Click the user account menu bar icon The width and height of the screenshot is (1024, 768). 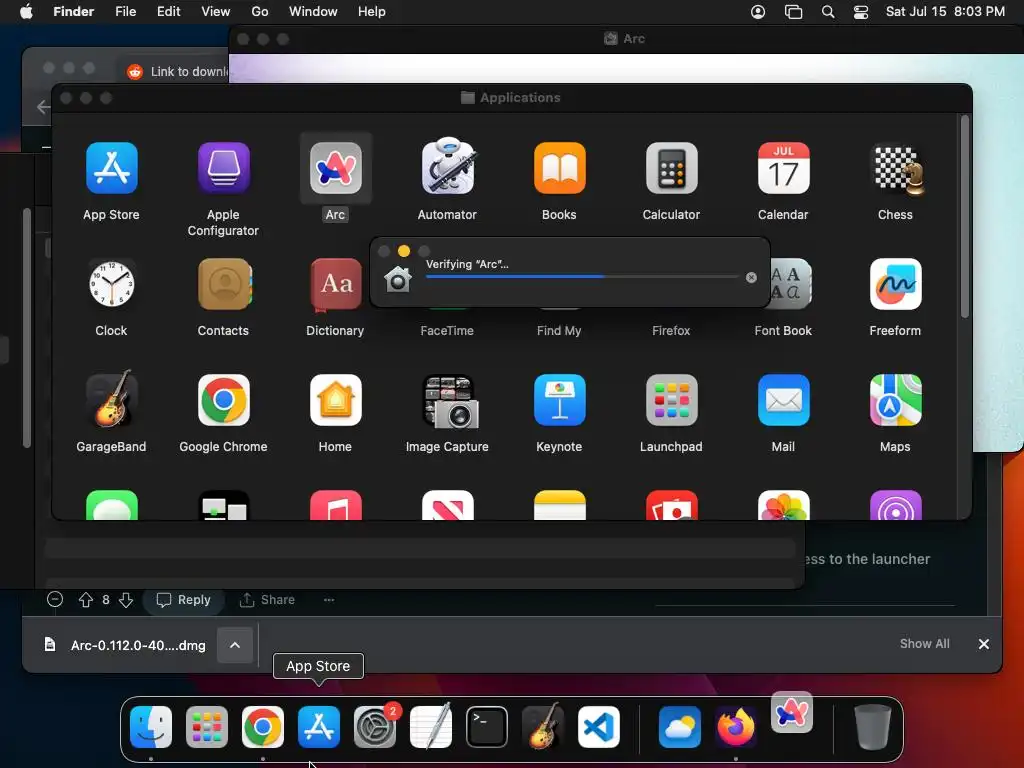(758, 12)
